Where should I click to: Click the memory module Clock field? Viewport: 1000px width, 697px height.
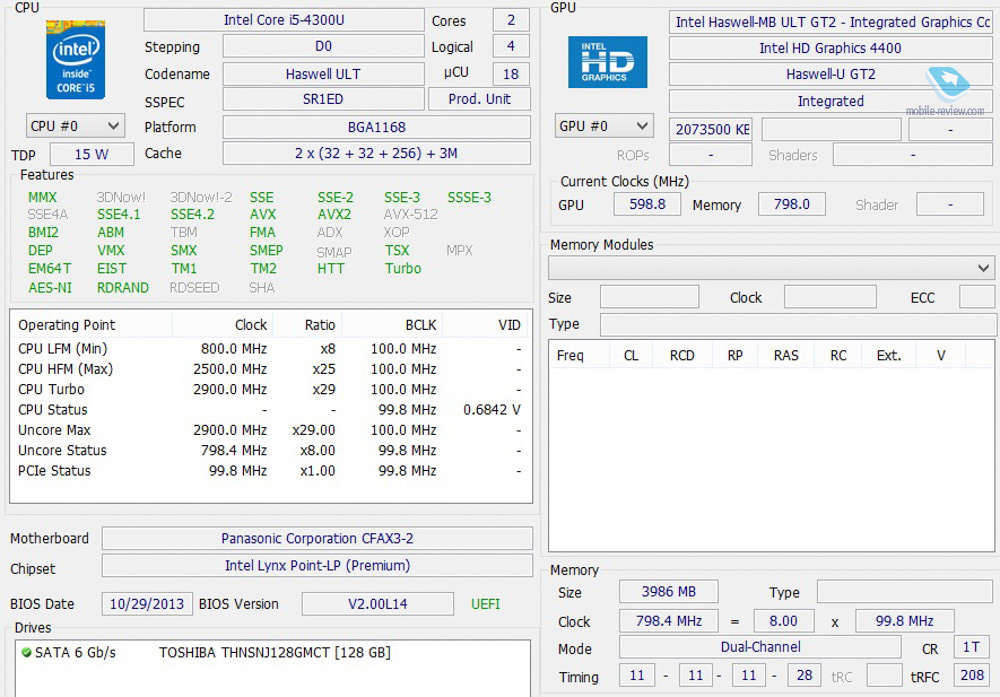pos(830,297)
